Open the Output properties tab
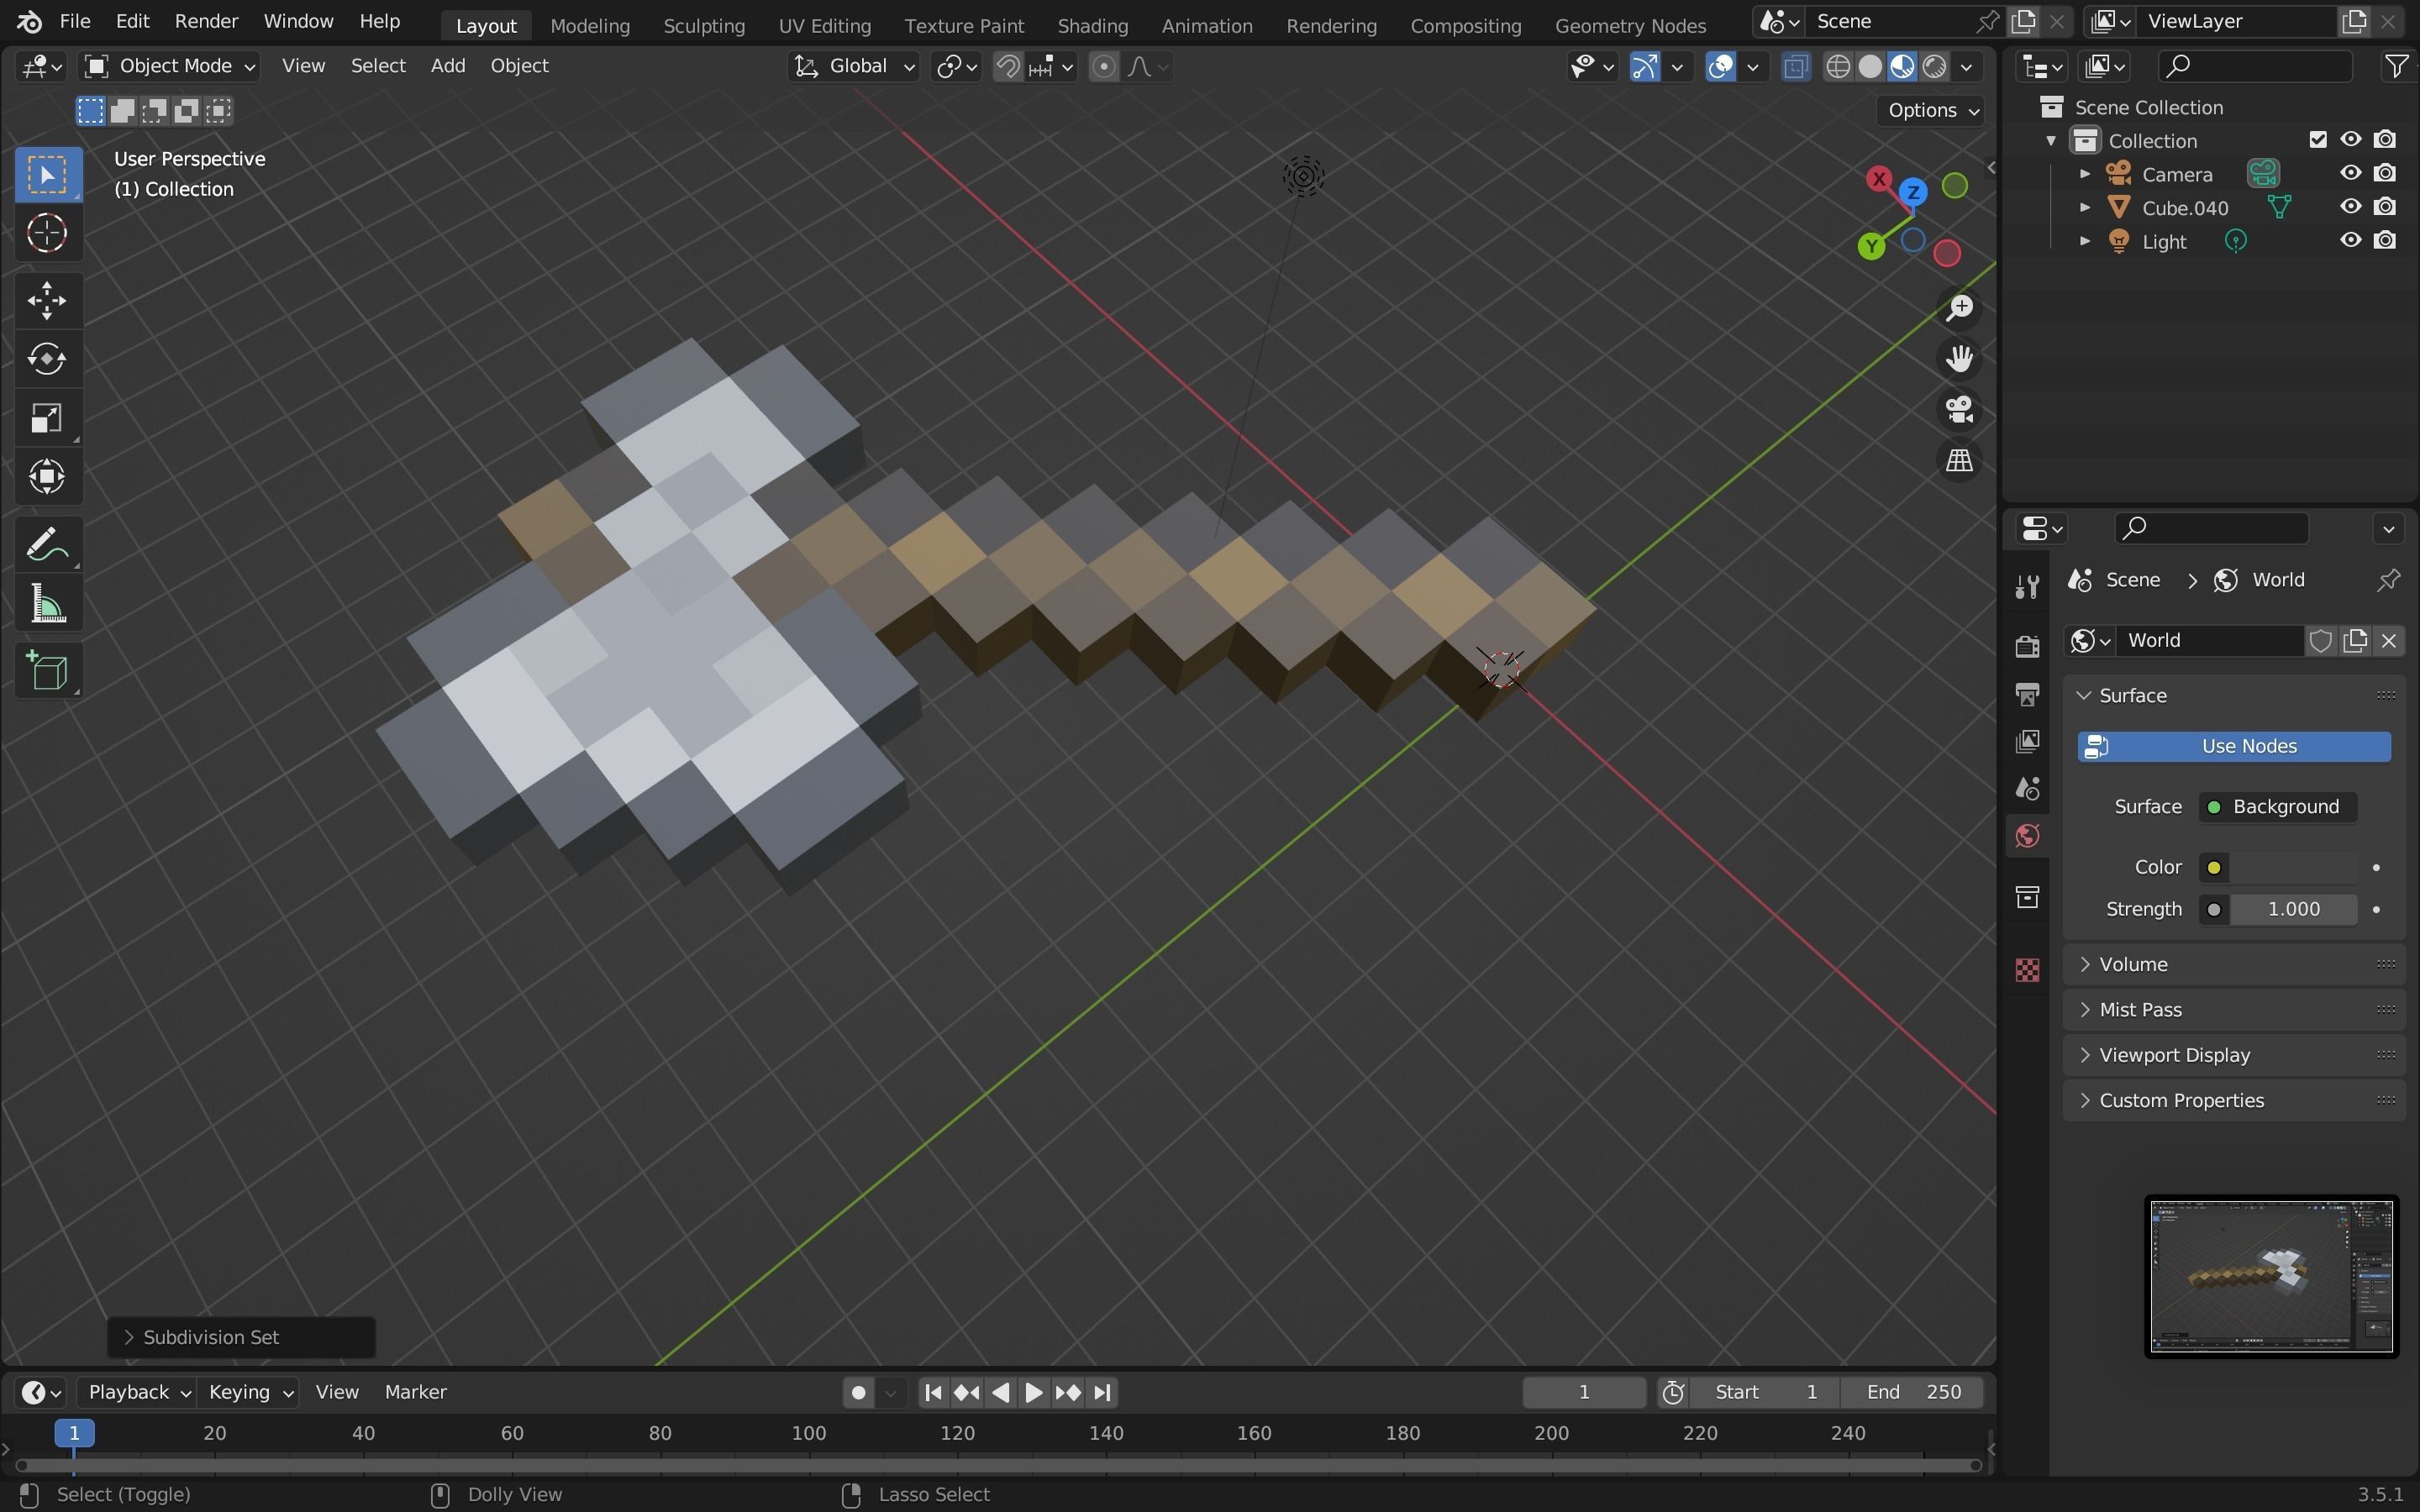 click(2027, 694)
